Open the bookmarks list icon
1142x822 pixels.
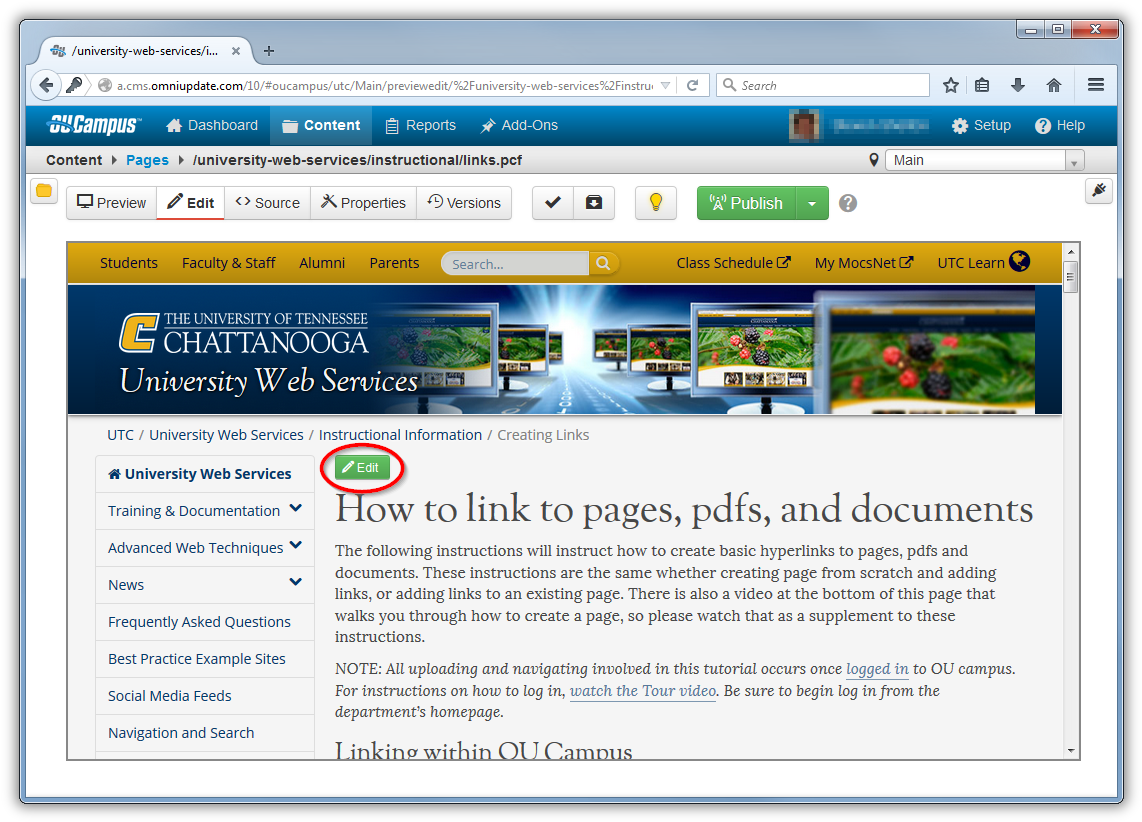(982, 85)
